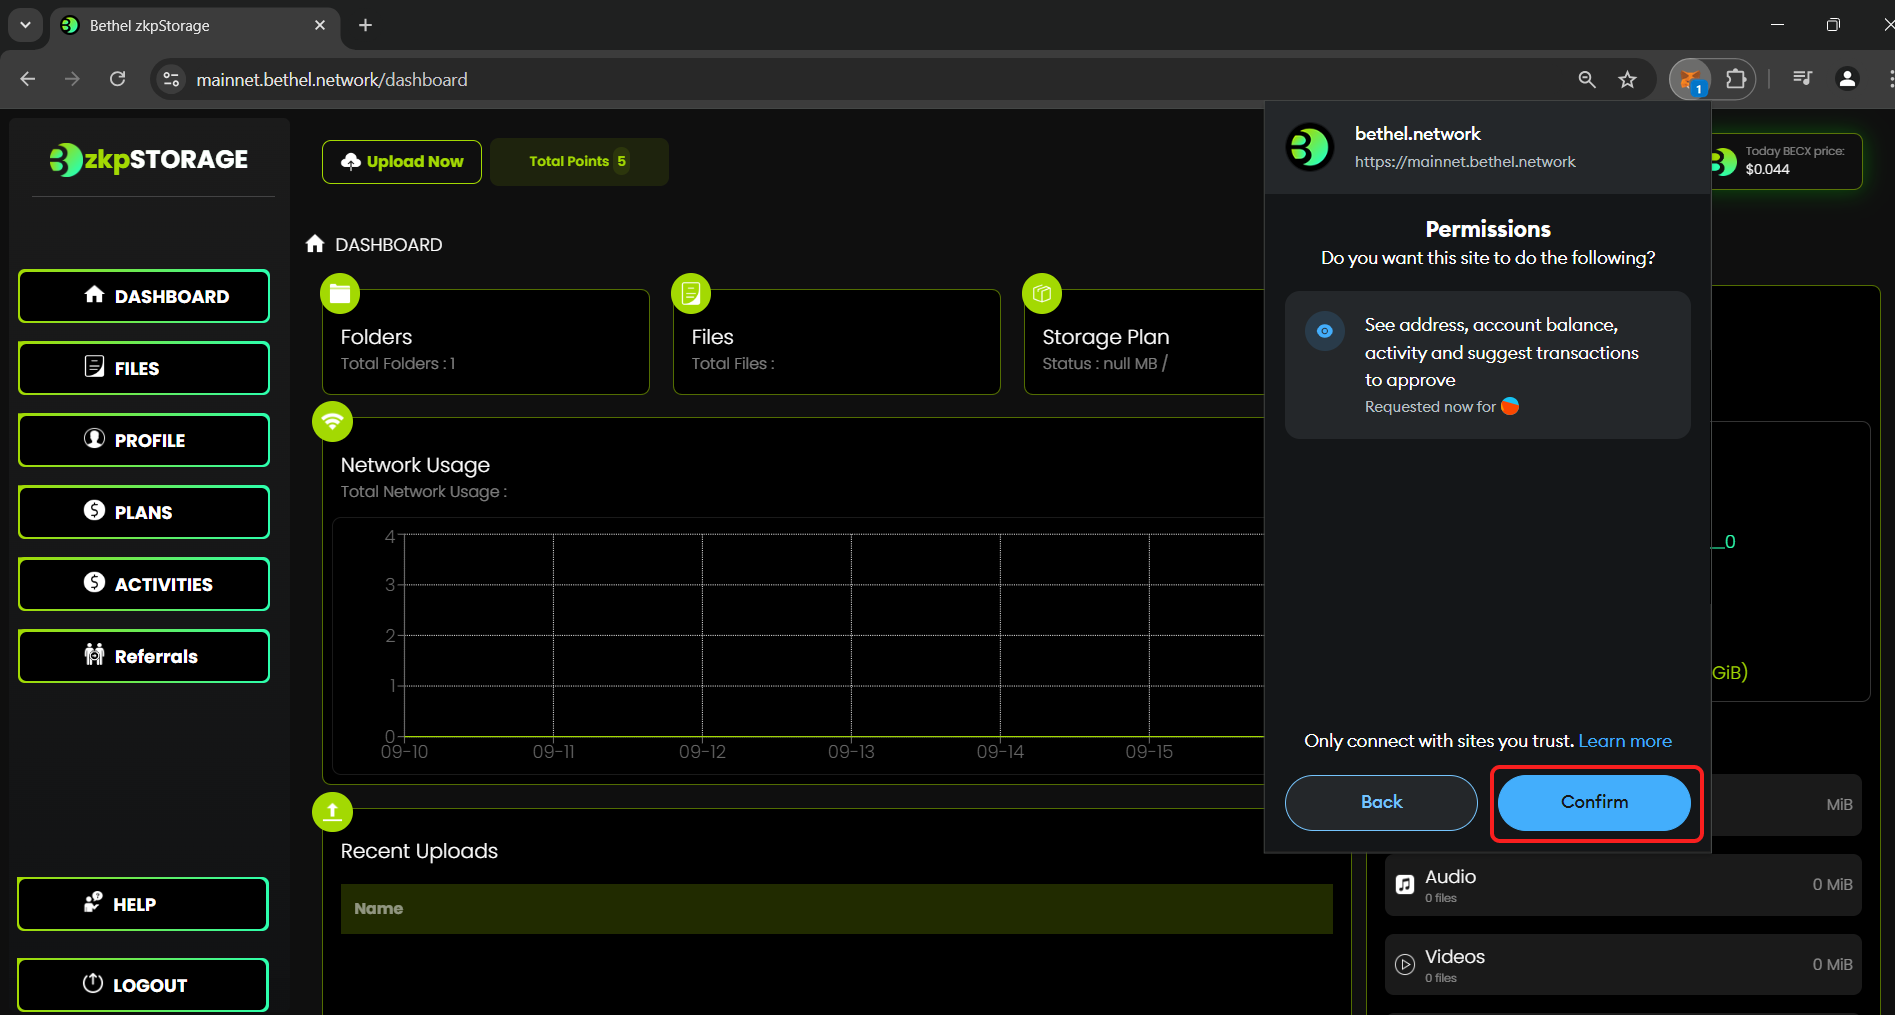Viewport: 1895px width, 1015px height.
Task: Click the Logout power icon
Action: click(x=92, y=983)
